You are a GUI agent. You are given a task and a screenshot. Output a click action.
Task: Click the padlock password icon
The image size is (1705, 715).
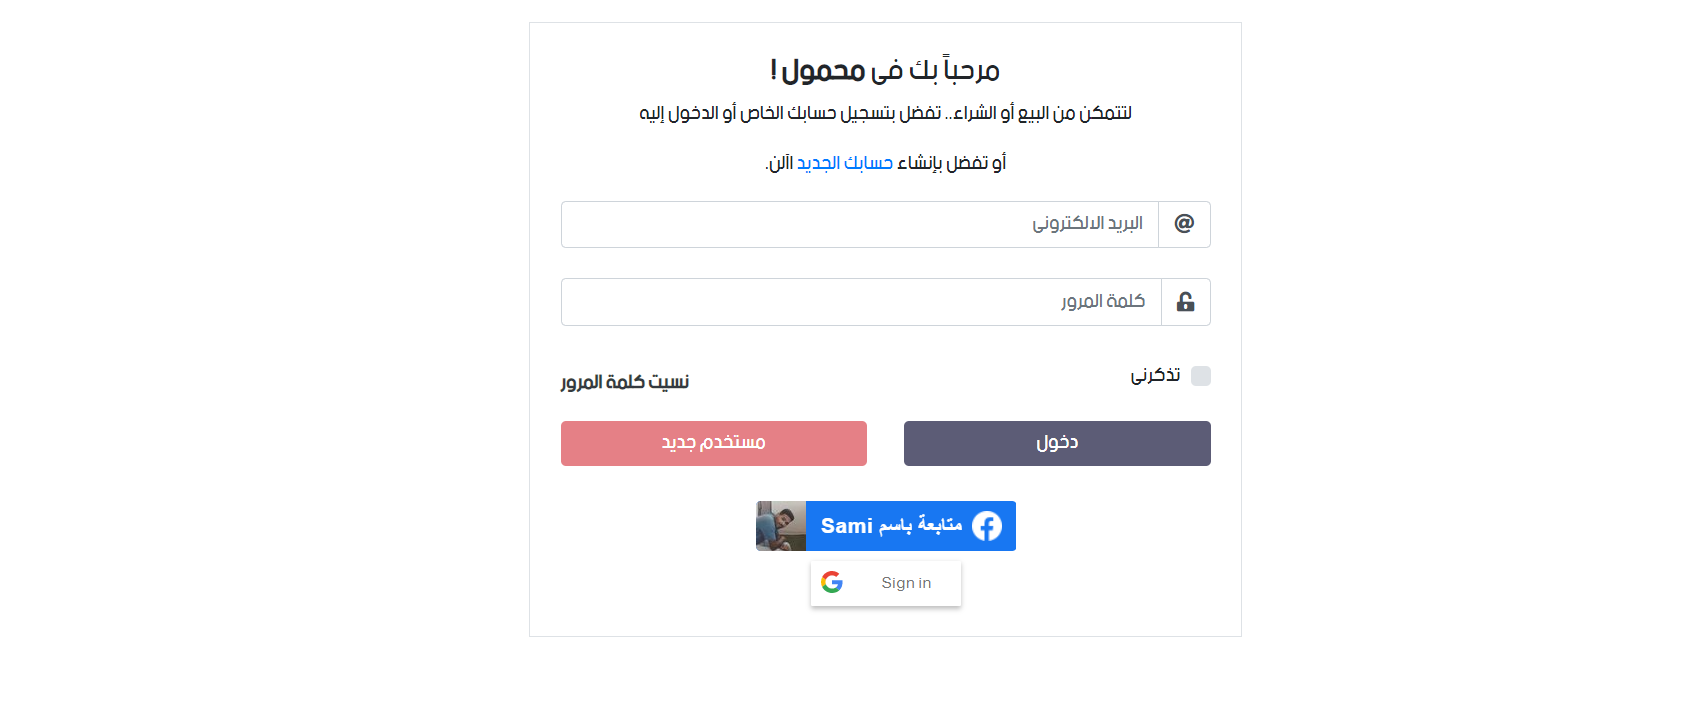[1185, 302]
